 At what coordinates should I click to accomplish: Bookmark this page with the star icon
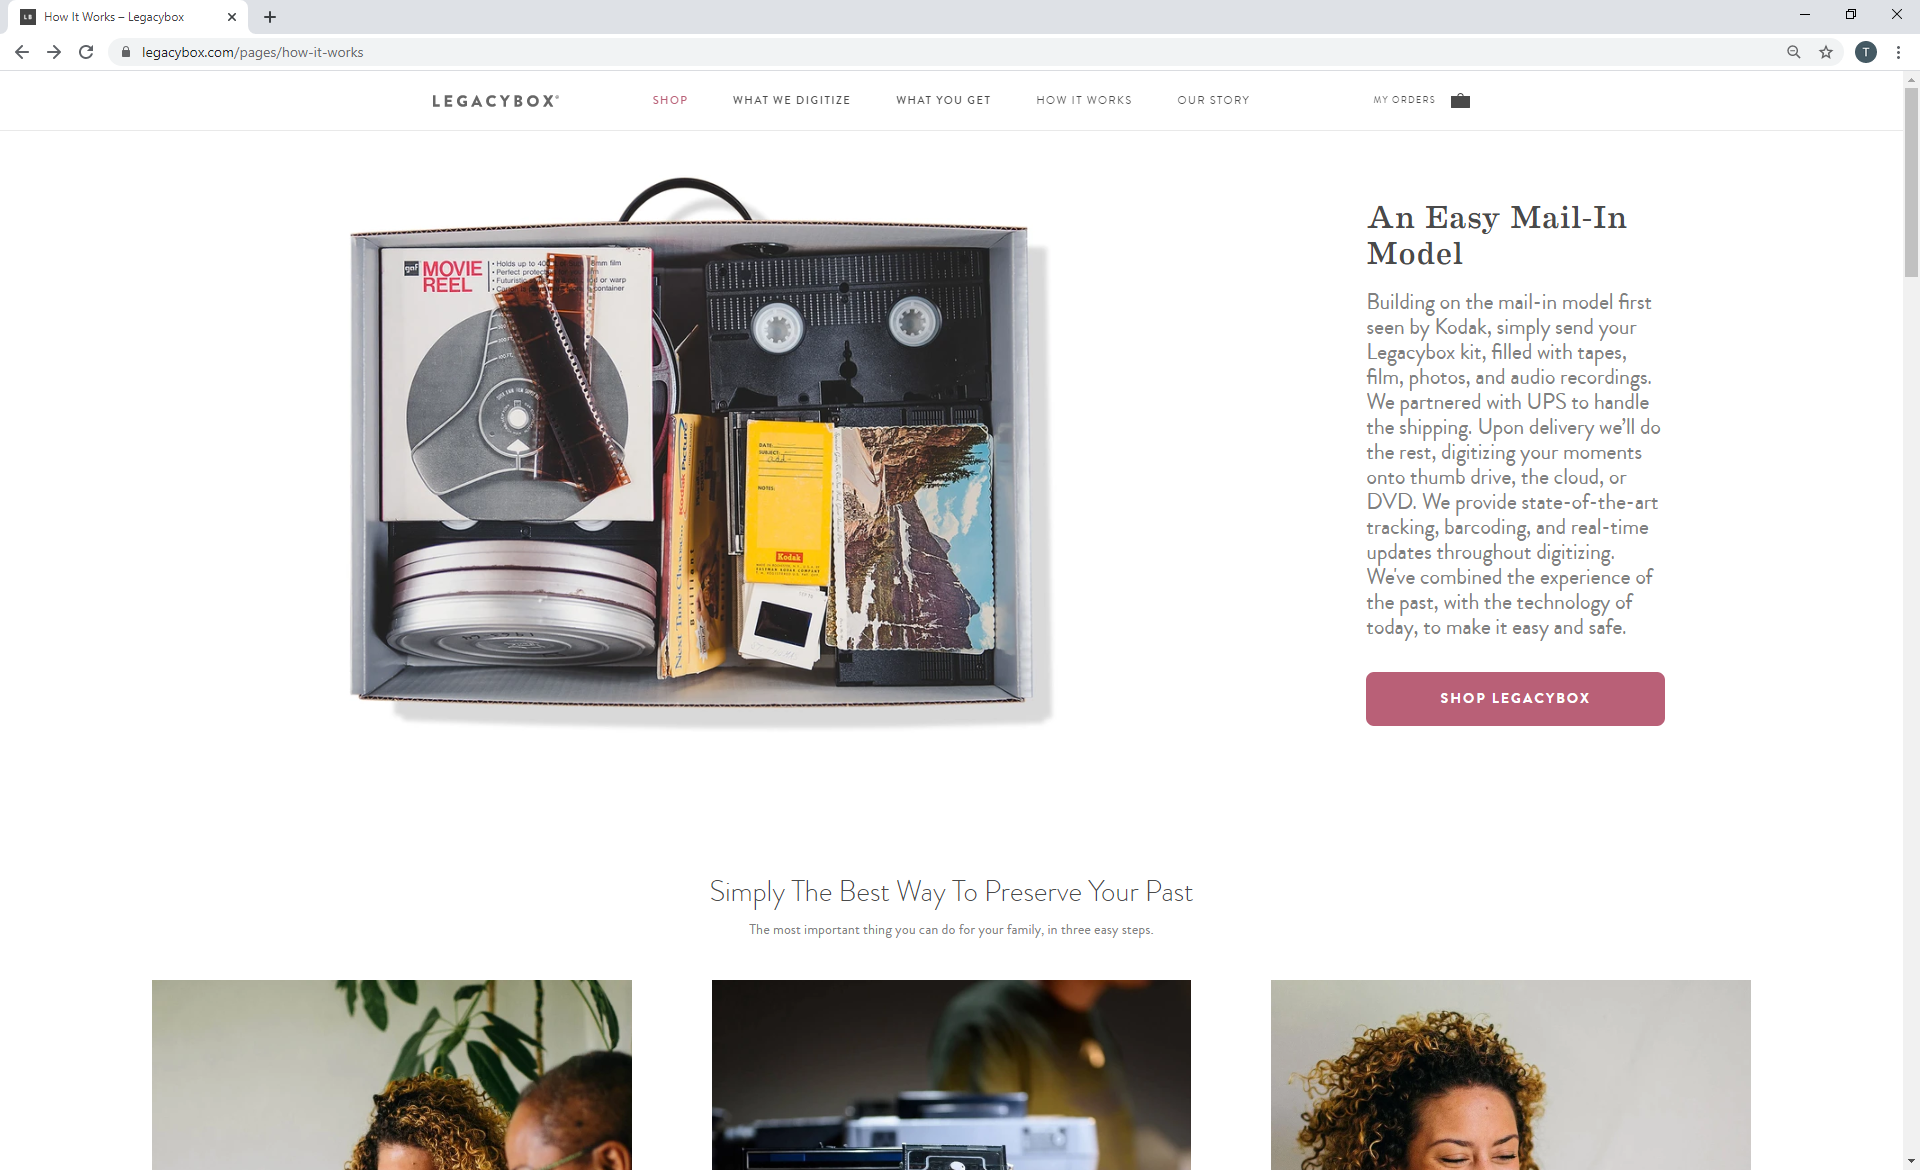[x=1826, y=52]
